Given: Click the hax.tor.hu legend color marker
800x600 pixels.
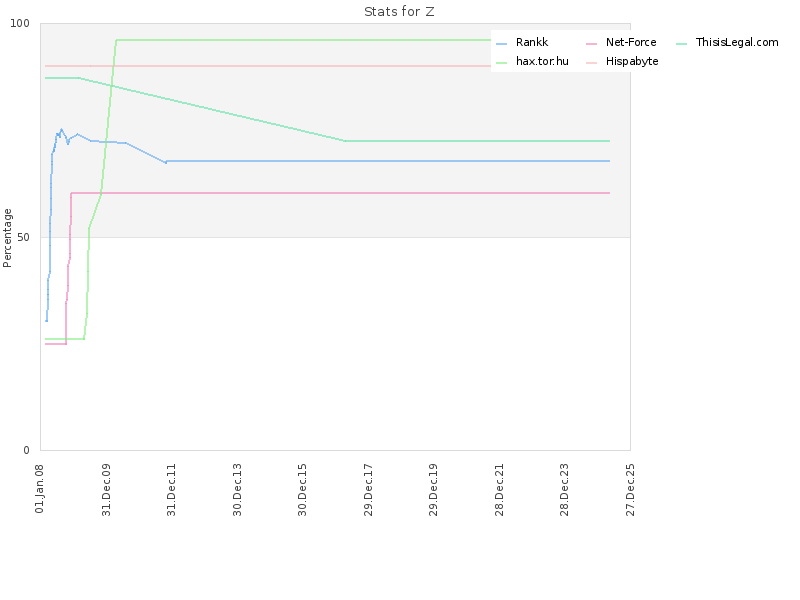Looking at the screenshot, I should [502, 62].
